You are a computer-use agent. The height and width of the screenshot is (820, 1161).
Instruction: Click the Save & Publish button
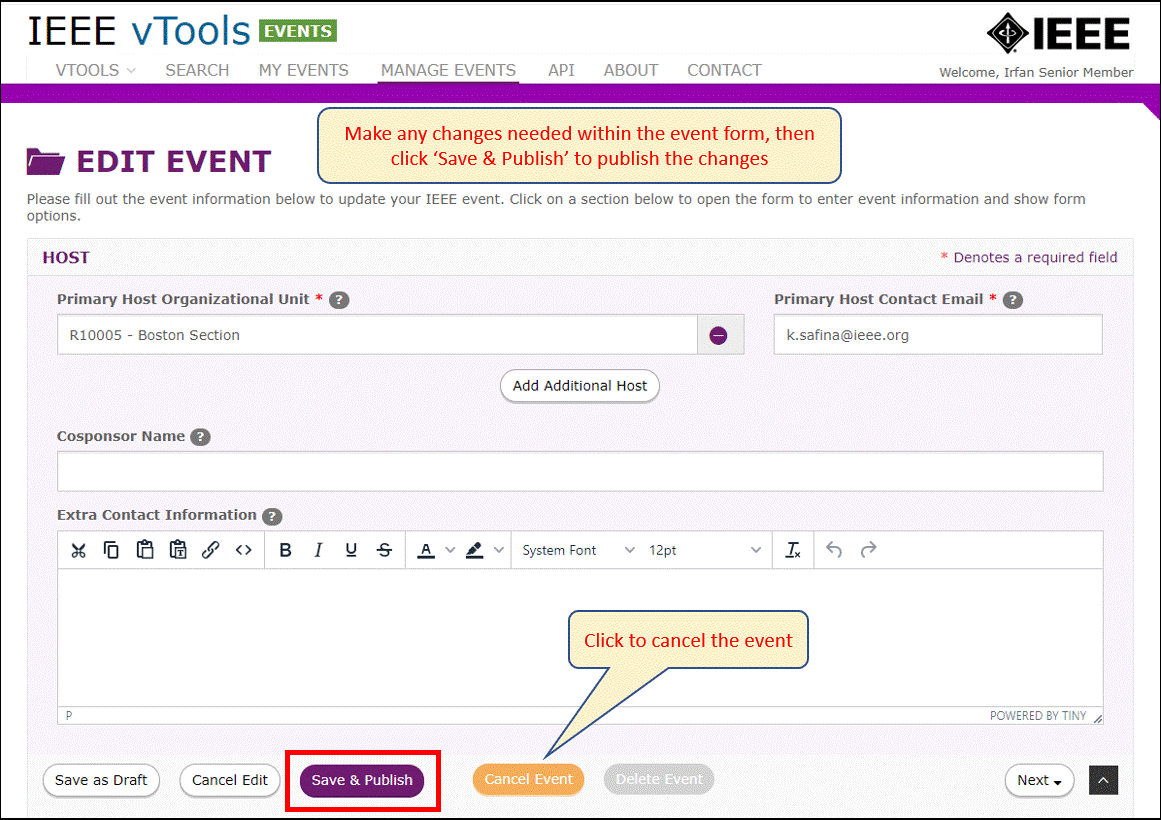[x=362, y=780]
